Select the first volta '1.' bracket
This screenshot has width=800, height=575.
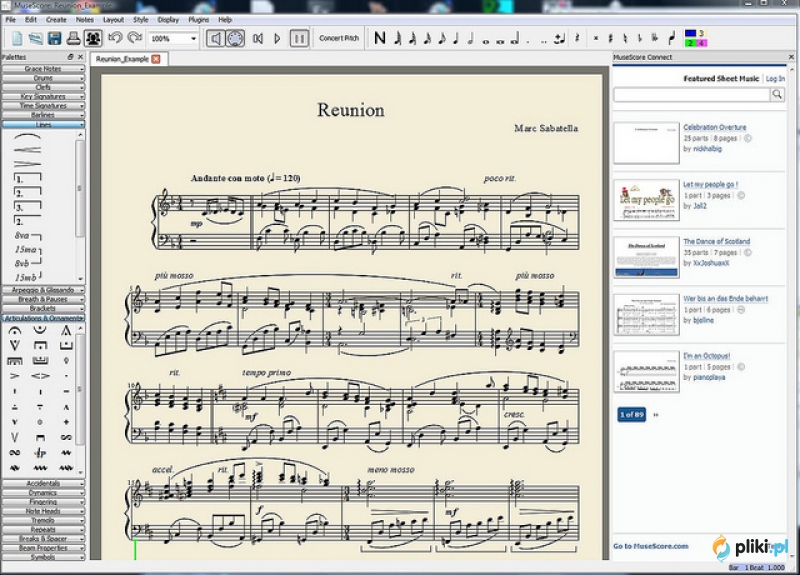(28, 178)
